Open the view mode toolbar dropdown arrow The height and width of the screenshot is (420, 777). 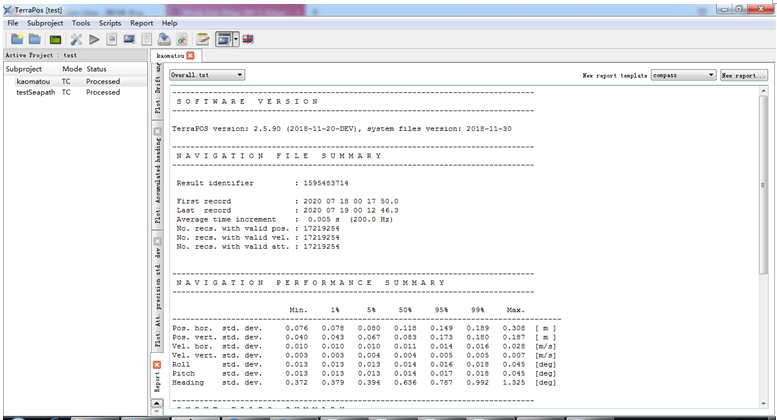coord(236,39)
